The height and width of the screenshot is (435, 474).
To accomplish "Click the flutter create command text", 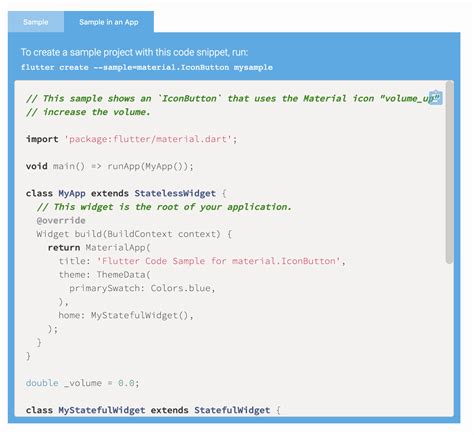I will pos(147,67).
